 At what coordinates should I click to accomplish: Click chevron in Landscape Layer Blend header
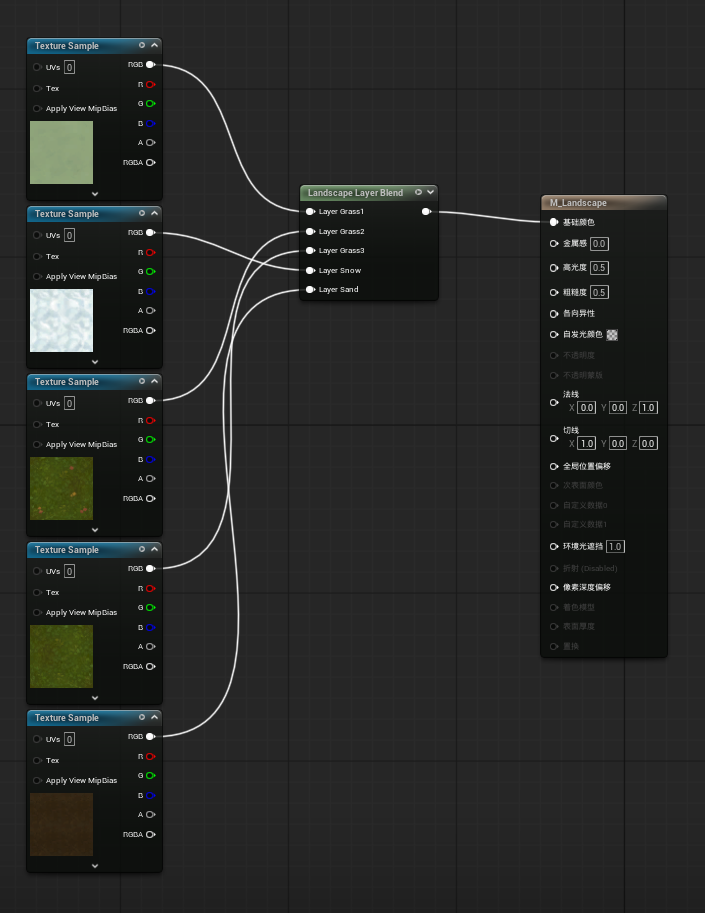tap(430, 192)
